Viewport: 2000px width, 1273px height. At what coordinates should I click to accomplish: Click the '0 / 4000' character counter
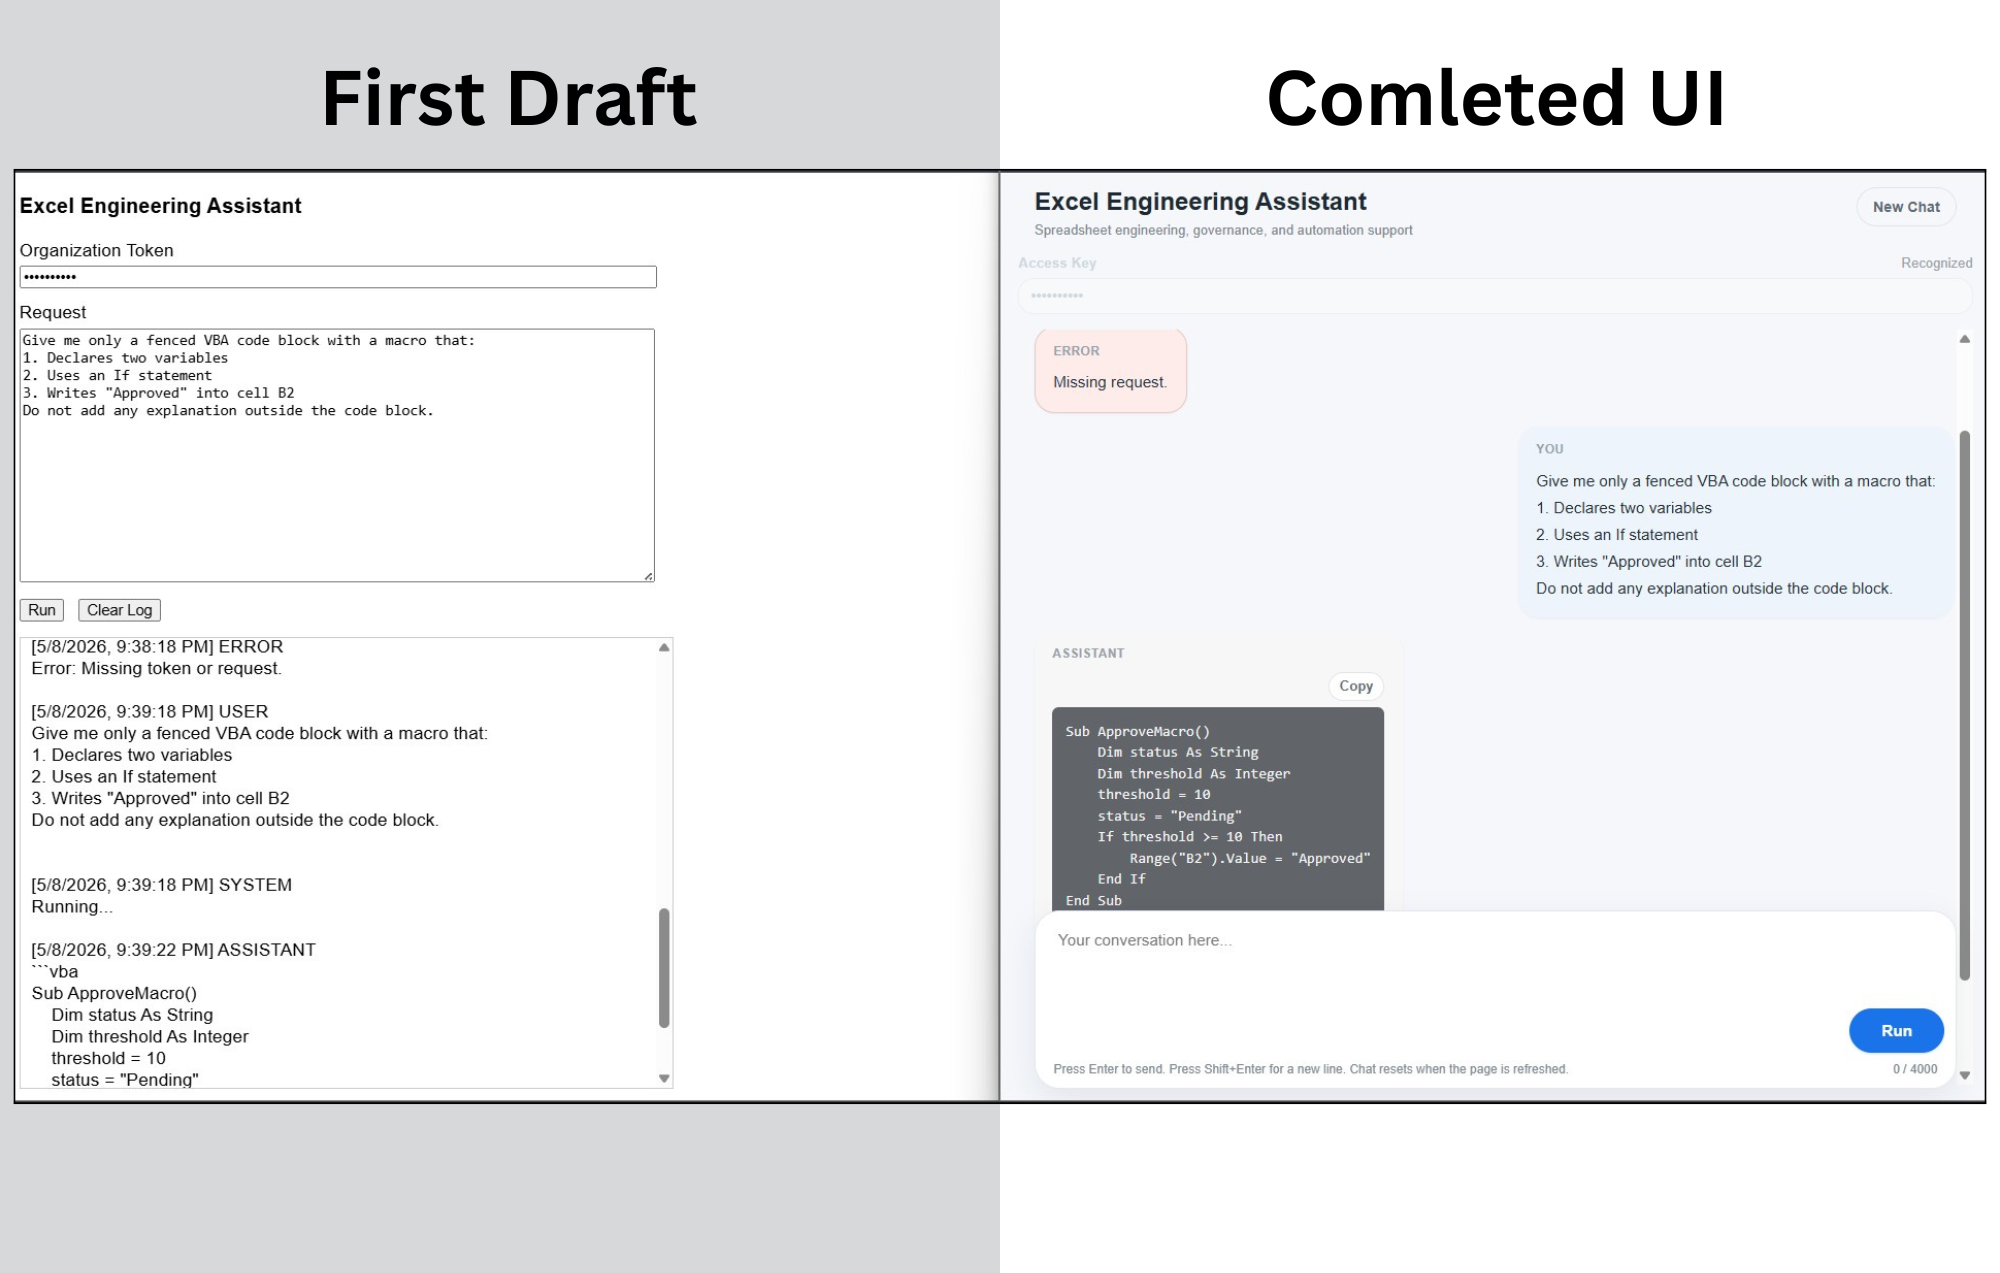pyautogui.click(x=1914, y=1069)
